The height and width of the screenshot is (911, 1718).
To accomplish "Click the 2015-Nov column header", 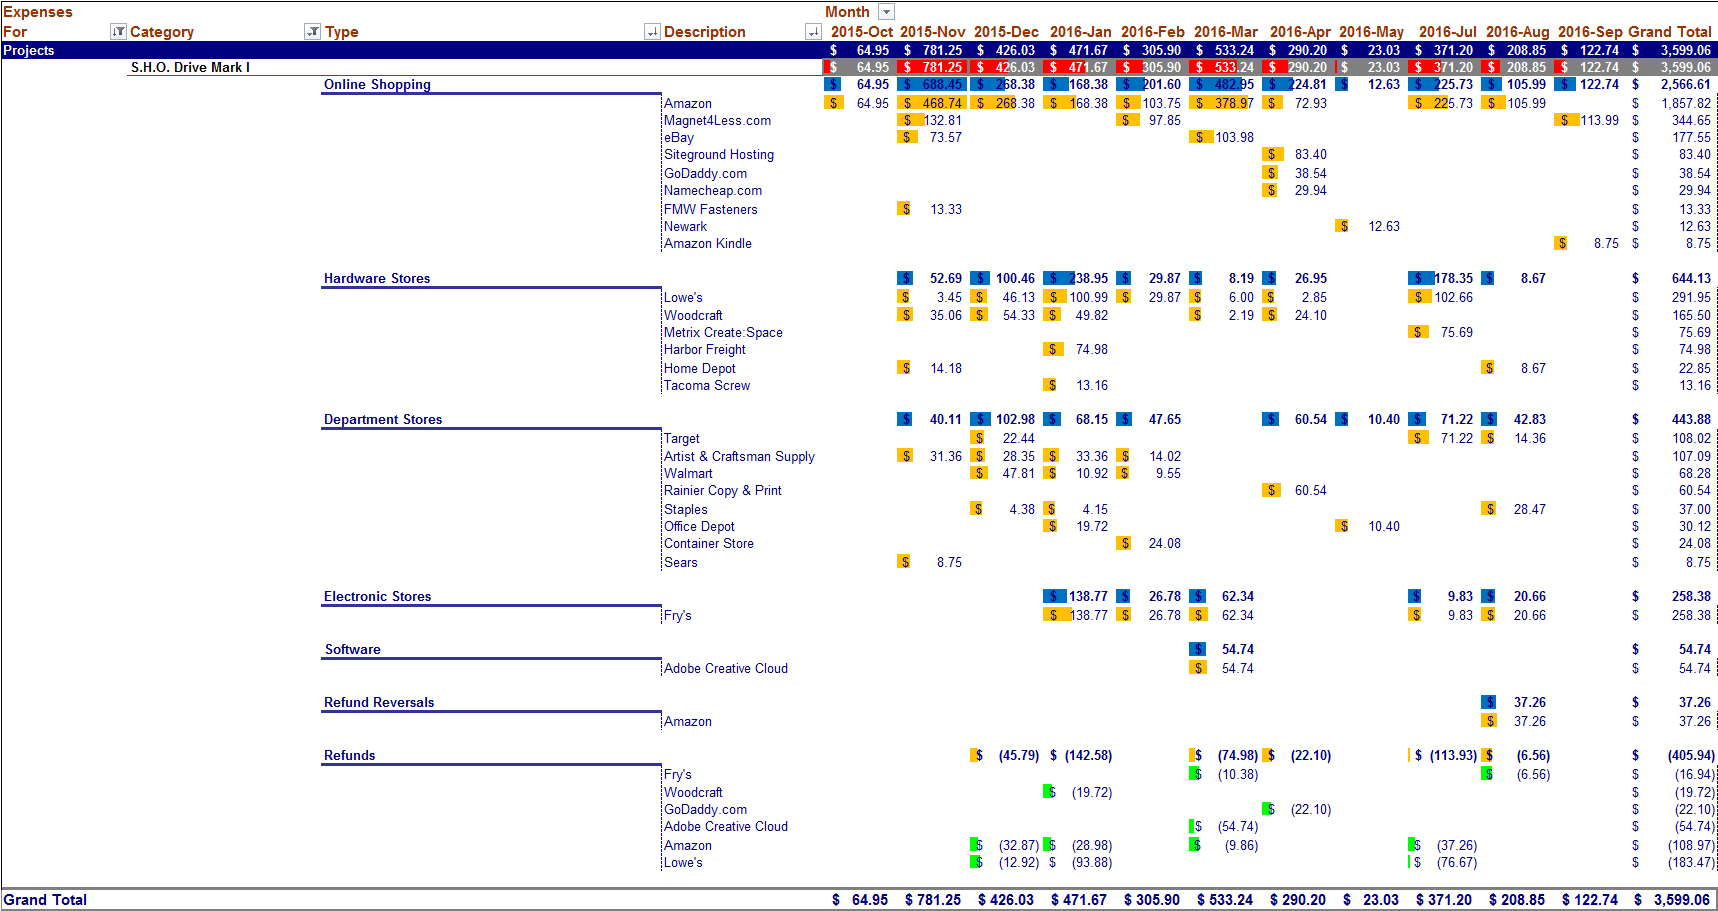I will pos(933,32).
